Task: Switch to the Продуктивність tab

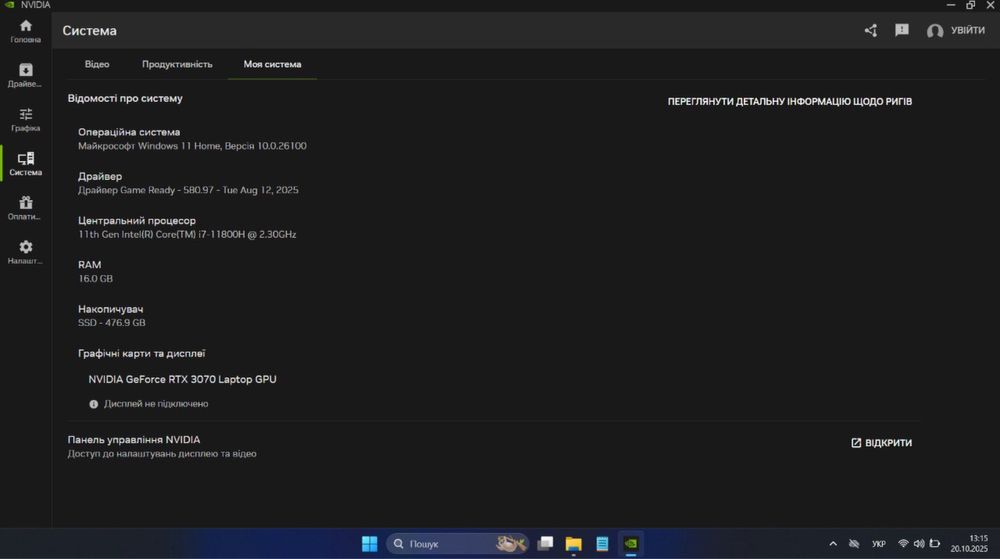Action: [x=177, y=64]
